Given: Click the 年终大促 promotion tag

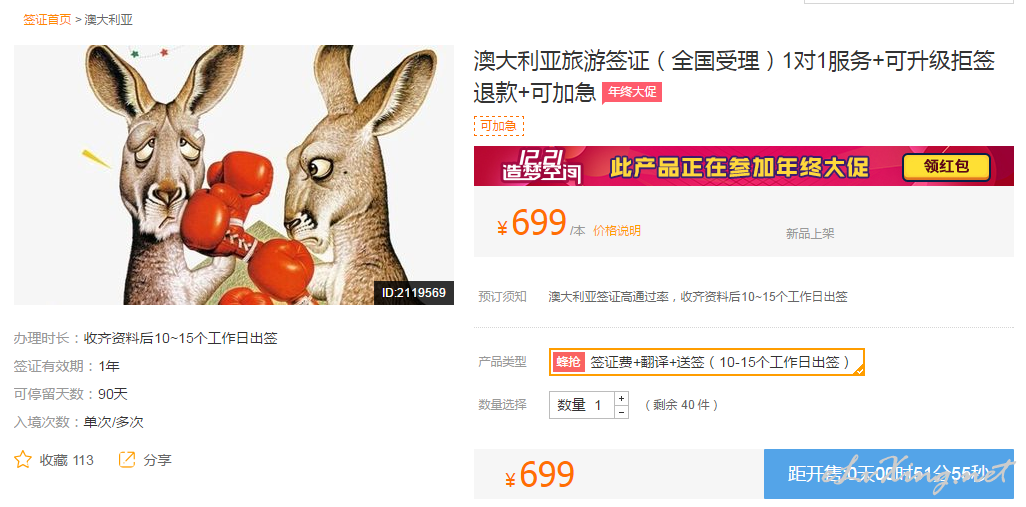Looking at the screenshot, I should click(x=632, y=92).
